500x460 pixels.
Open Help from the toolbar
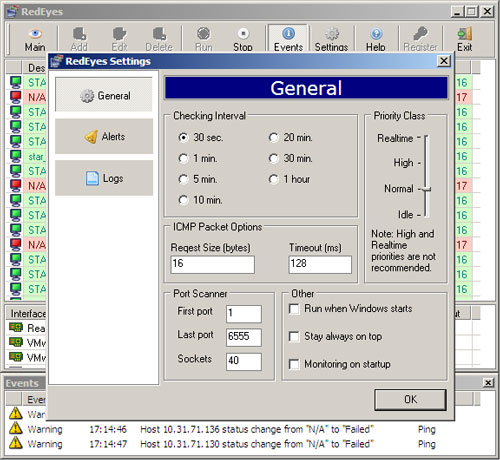376,39
